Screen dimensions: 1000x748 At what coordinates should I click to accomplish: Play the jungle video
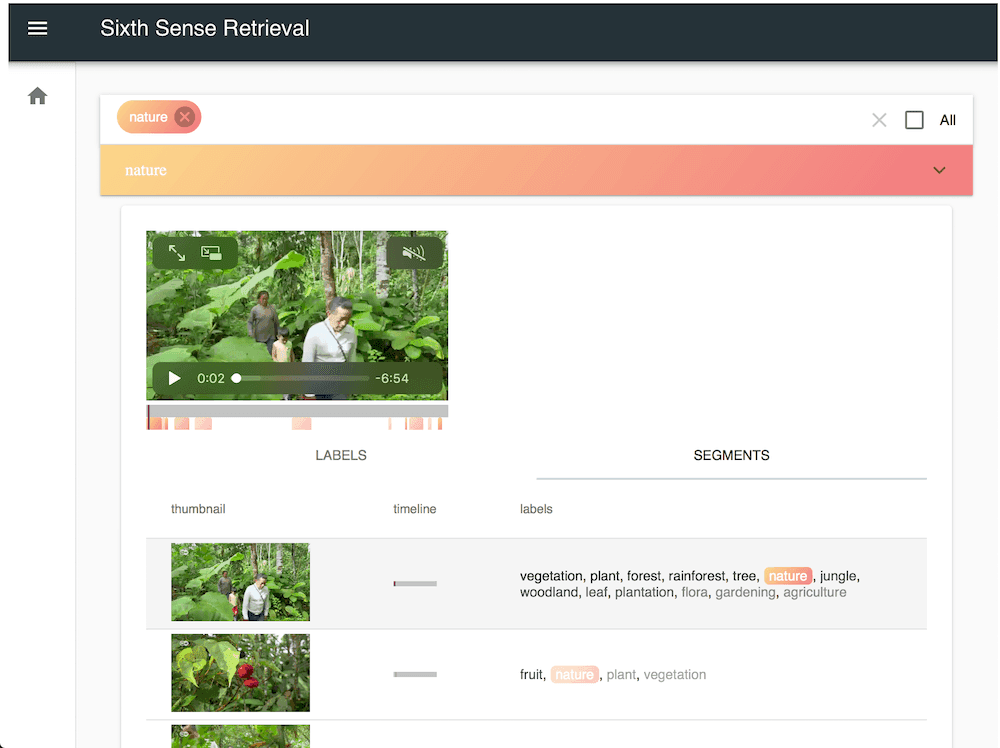point(174,378)
